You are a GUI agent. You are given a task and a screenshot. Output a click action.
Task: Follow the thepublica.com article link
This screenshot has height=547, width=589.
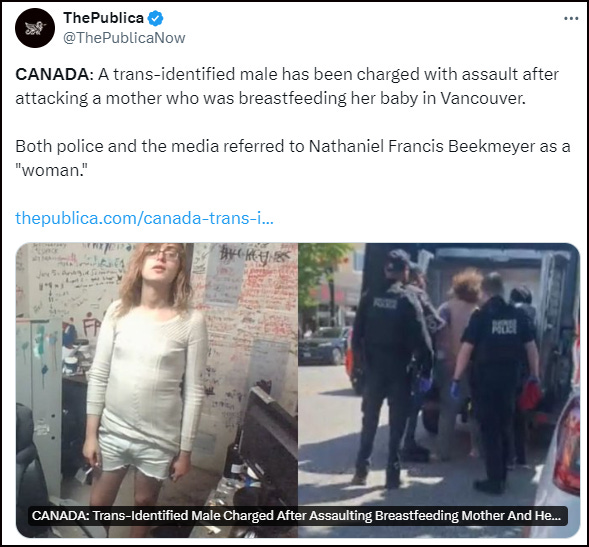[x=144, y=218]
